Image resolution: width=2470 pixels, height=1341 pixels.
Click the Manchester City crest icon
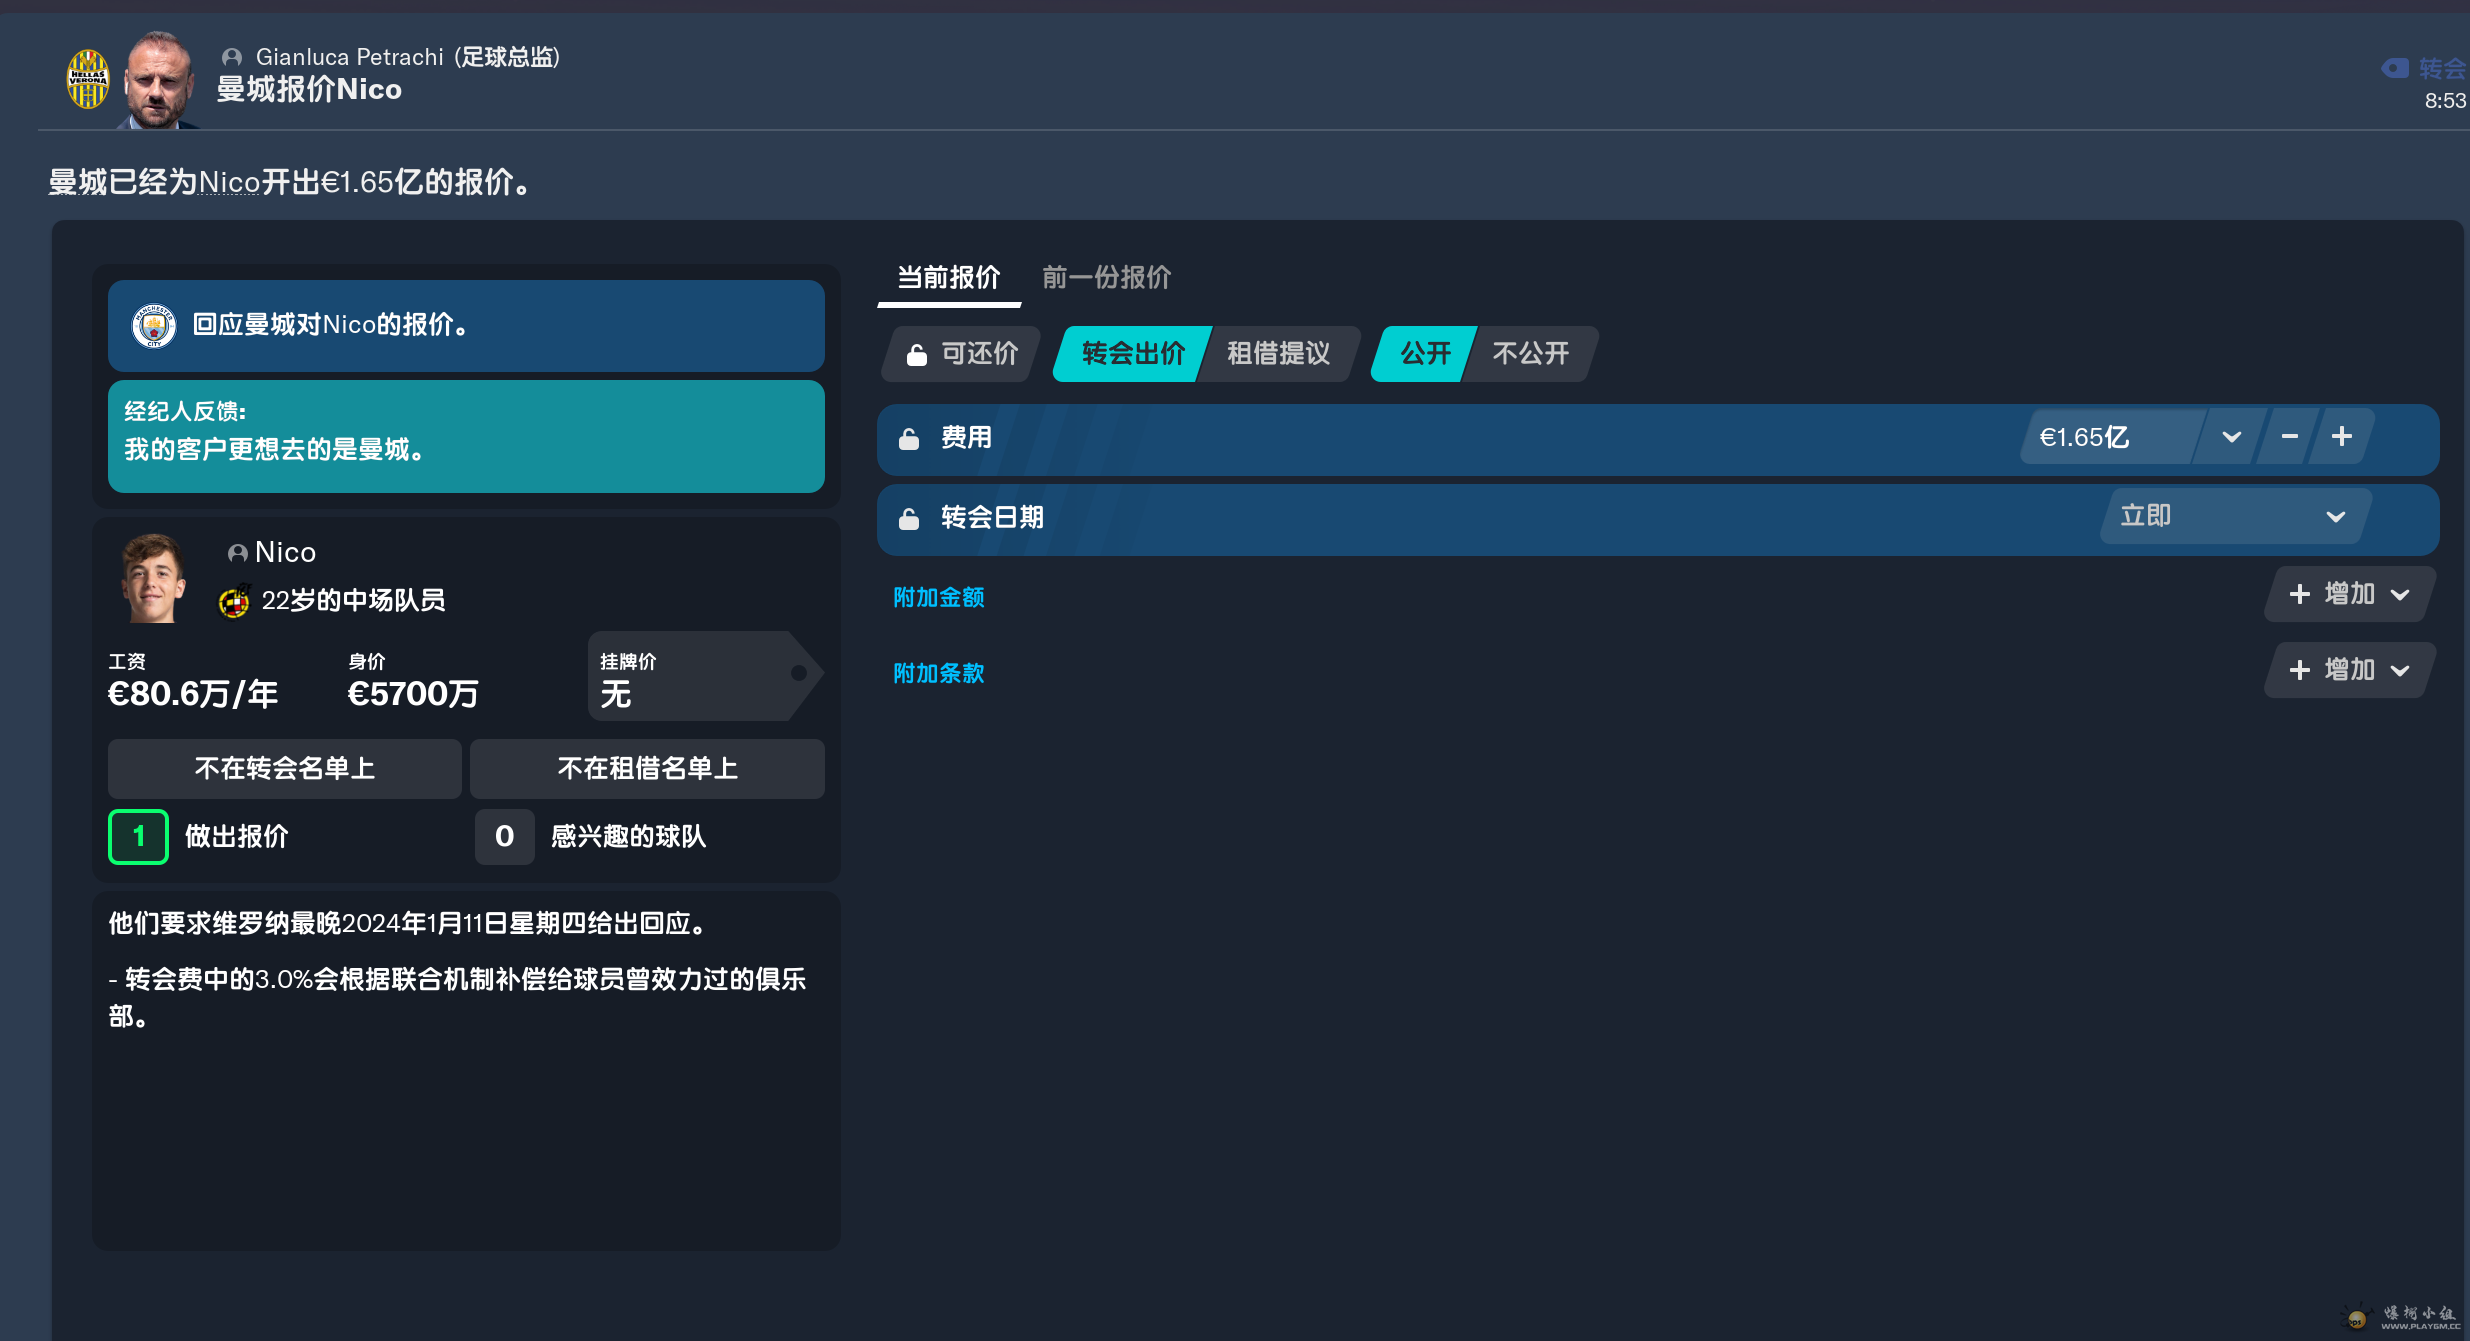154,325
